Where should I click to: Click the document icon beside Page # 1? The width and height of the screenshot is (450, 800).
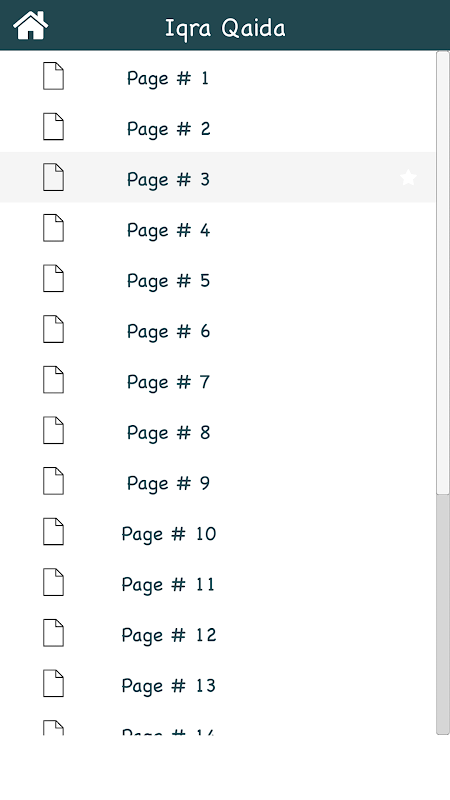(x=54, y=76)
